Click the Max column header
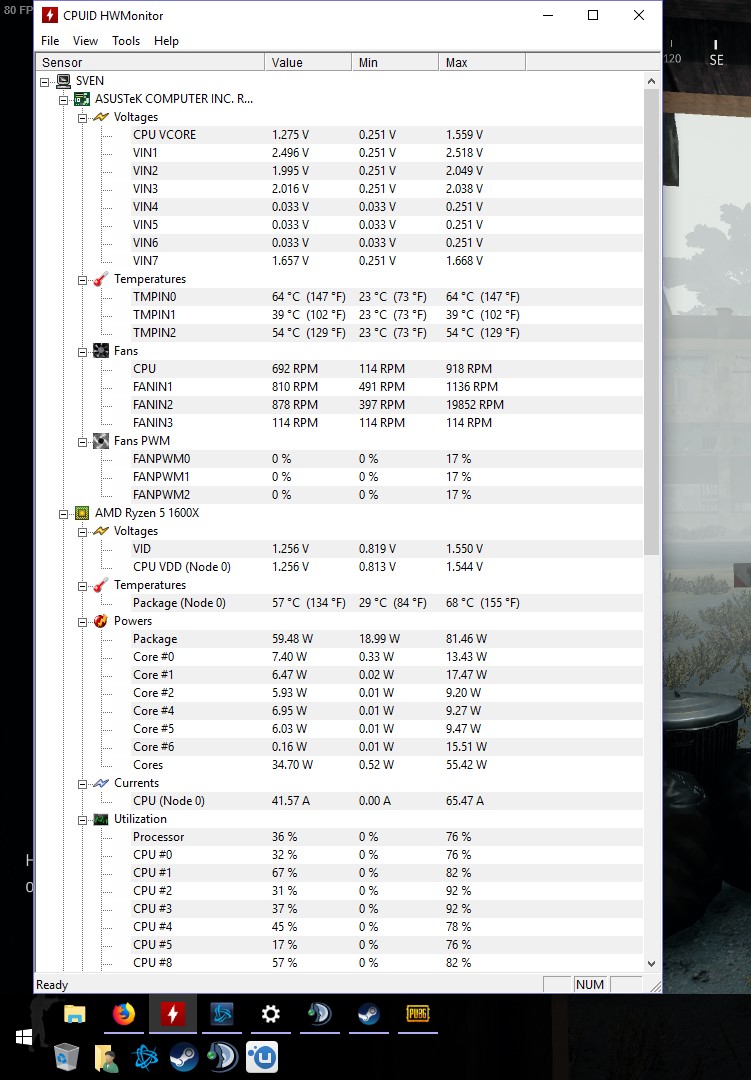This screenshot has height=1080, width=751. tap(482, 62)
